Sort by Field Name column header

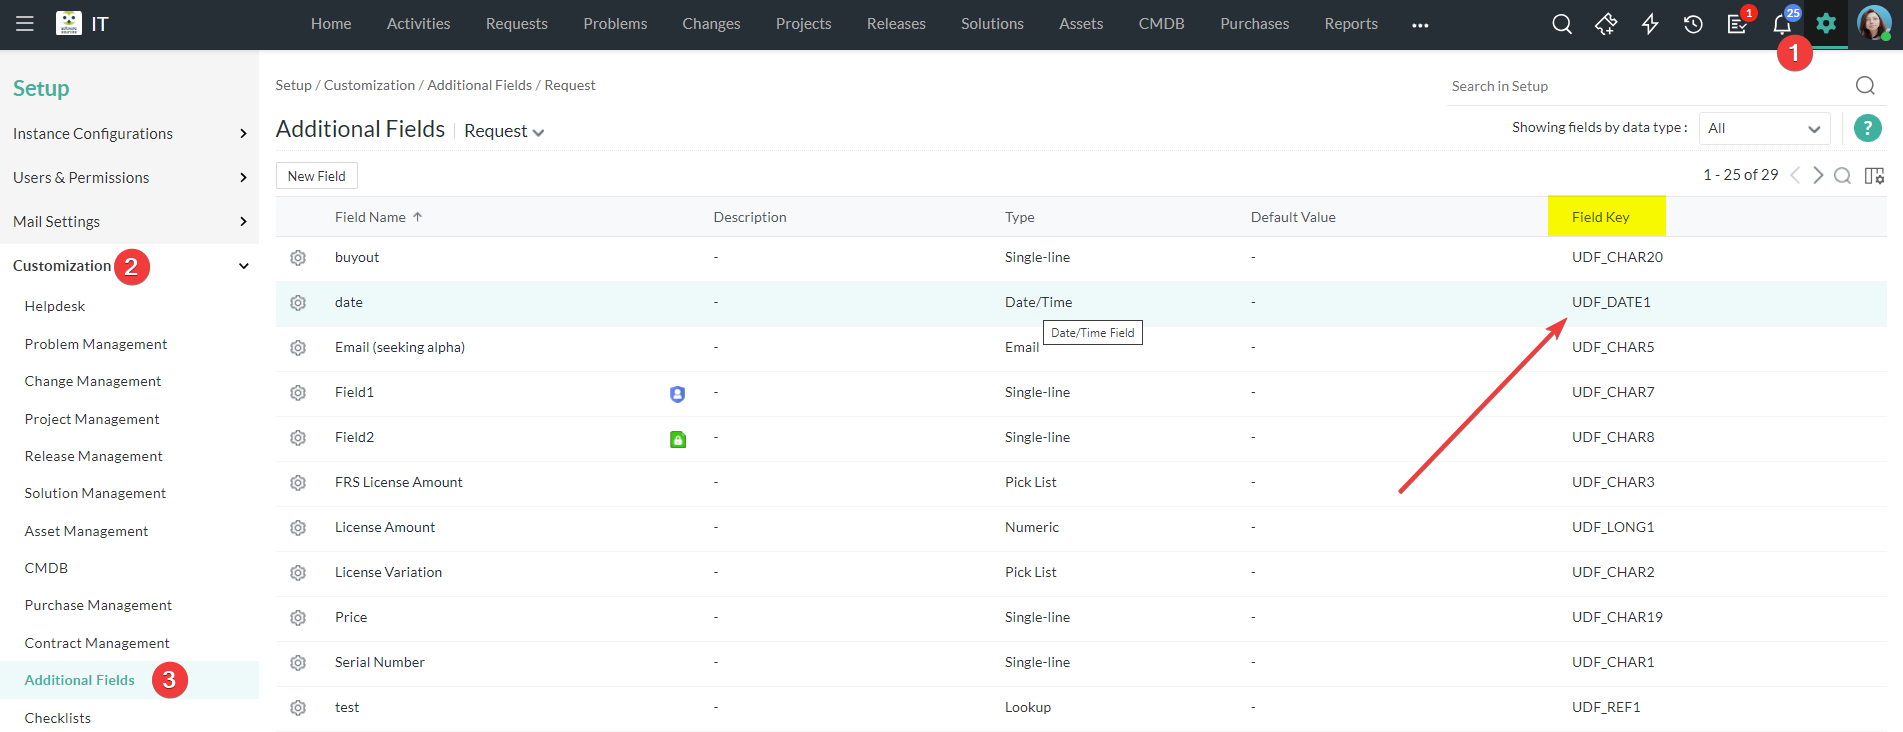371,217
